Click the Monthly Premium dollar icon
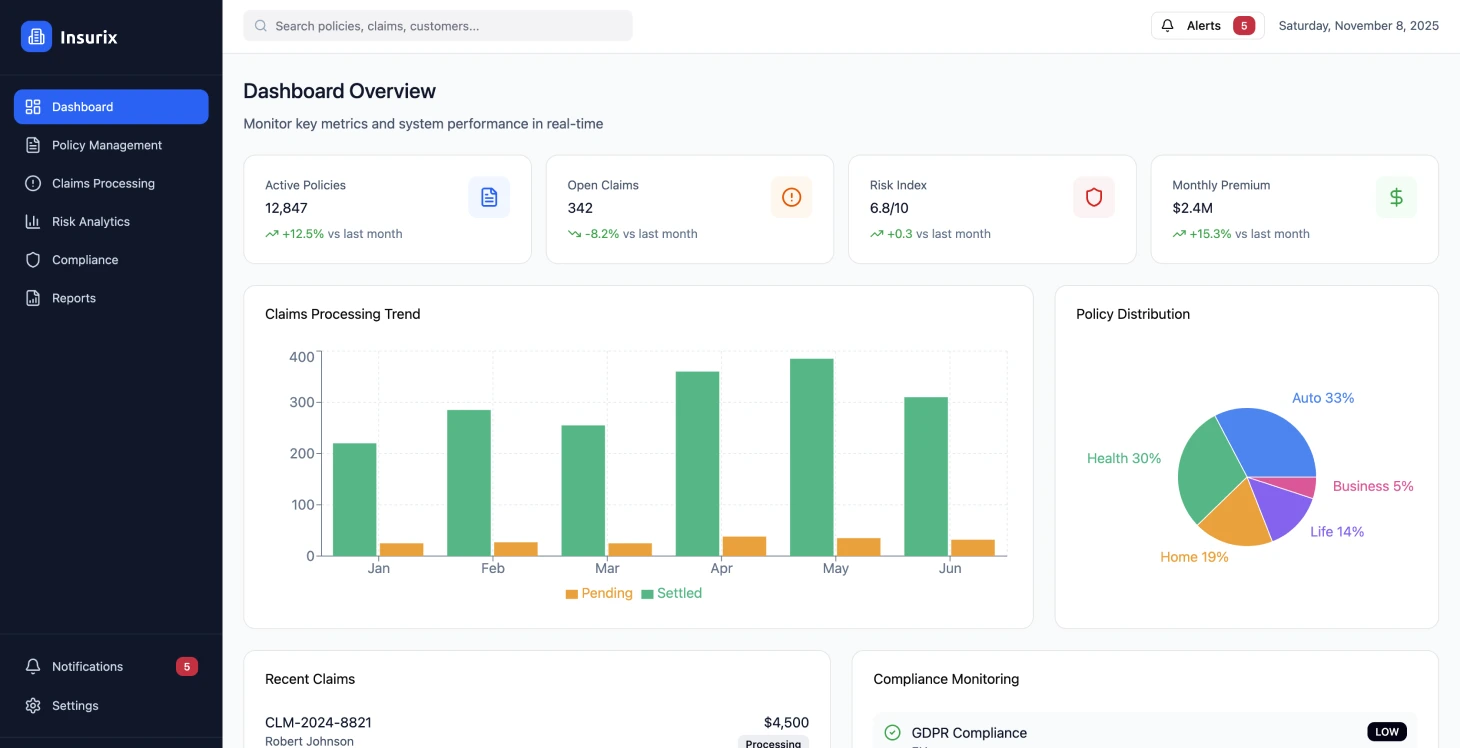The image size is (1460, 748). 1396,197
